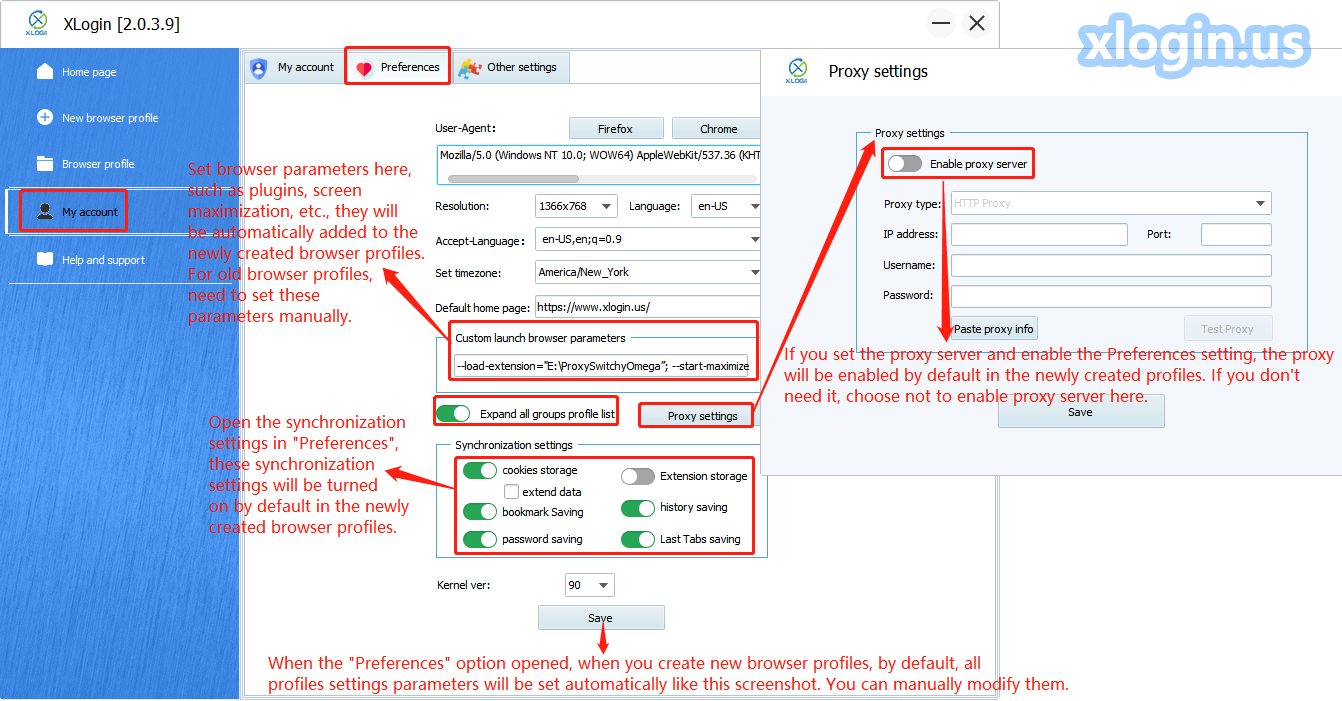The image size is (1342, 701).
Task: Open Browser profile folder icon in sidebar
Action: (45, 163)
